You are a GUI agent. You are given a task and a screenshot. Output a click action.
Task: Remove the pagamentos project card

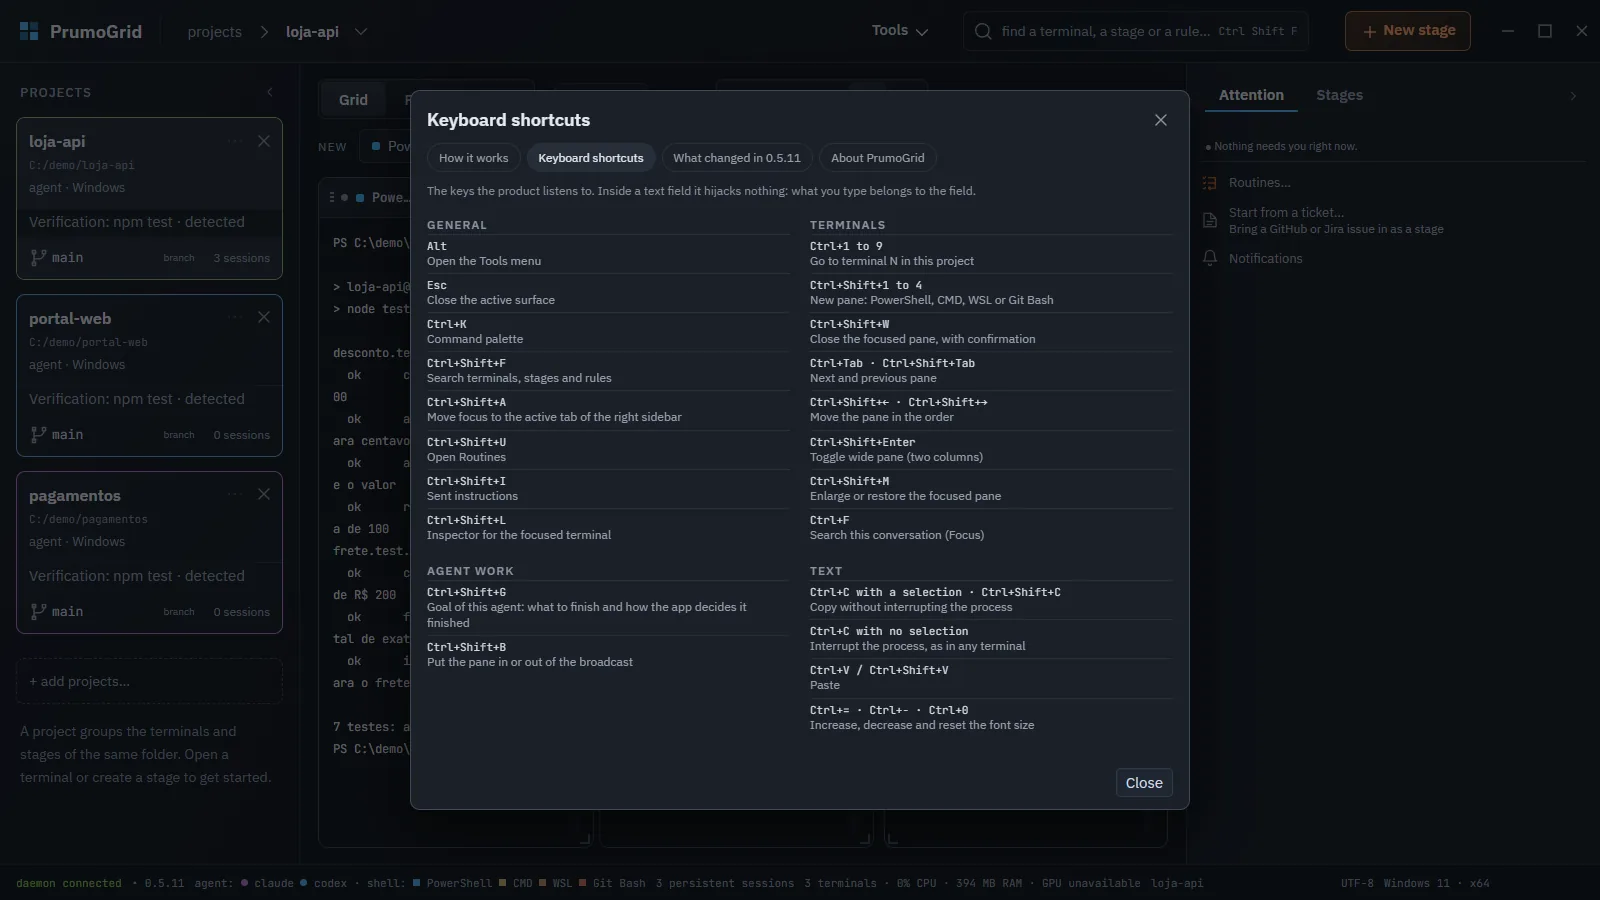tap(264, 494)
